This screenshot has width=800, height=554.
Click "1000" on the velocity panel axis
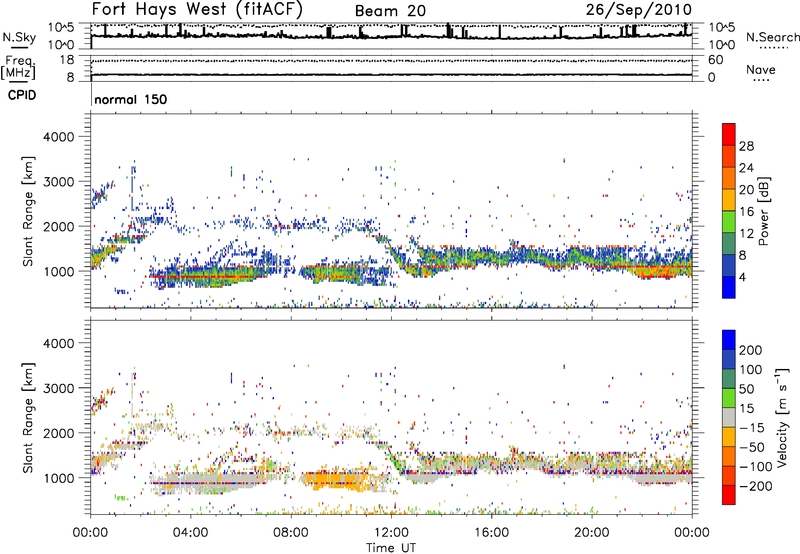(59, 478)
